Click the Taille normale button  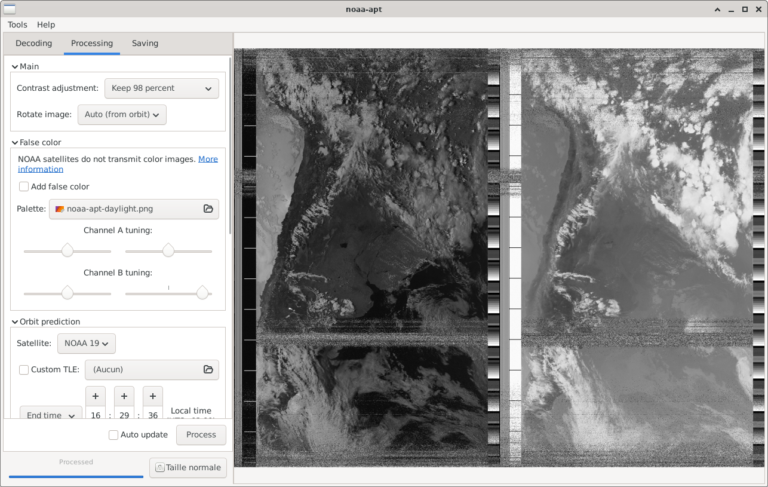click(188, 467)
